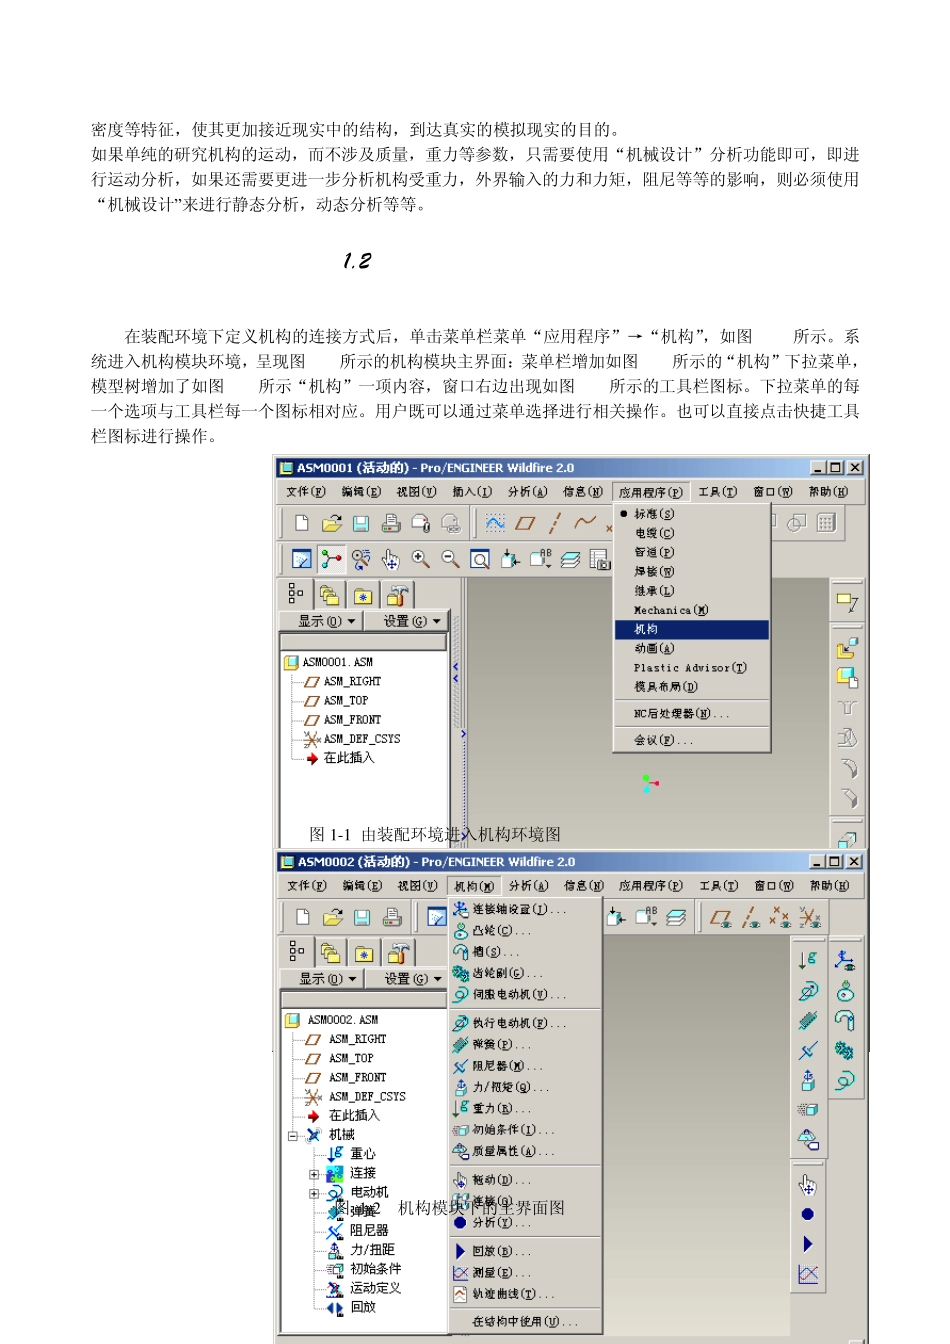
Task: Choose 机构 in the application menu
Action: (x=691, y=629)
